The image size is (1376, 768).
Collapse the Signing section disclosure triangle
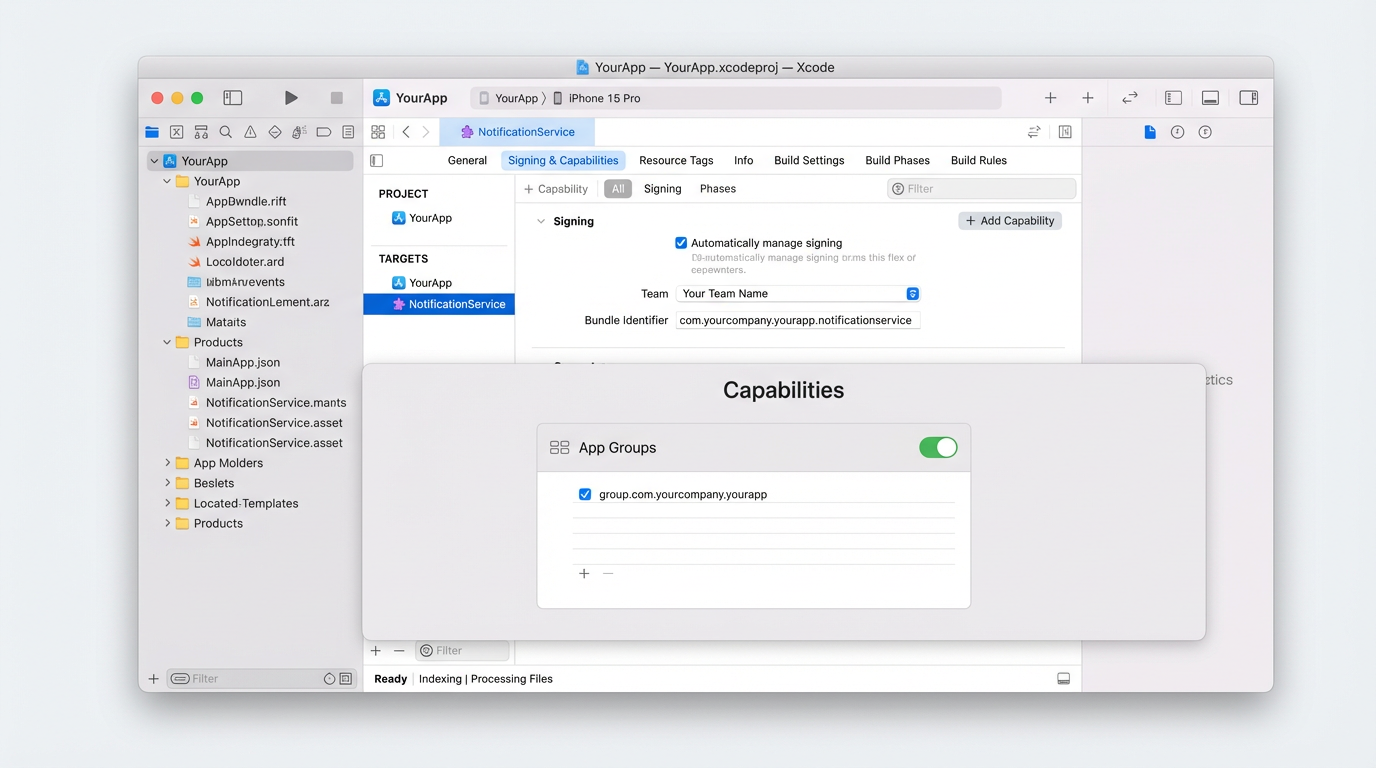pyautogui.click(x=541, y=221)
